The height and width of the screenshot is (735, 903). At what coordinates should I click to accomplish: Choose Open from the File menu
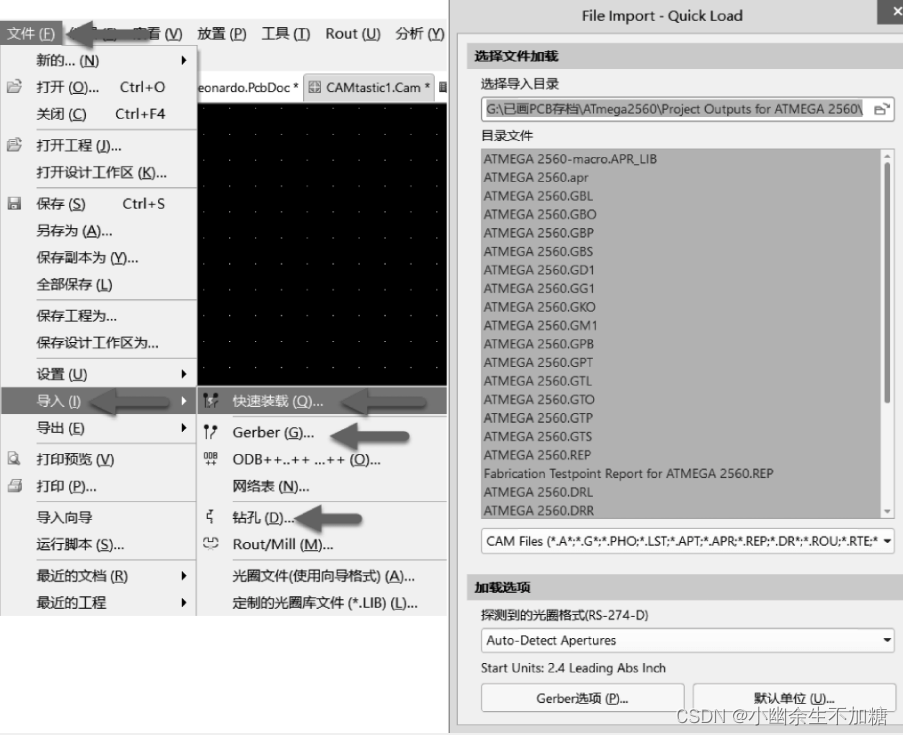coord(99,87)
